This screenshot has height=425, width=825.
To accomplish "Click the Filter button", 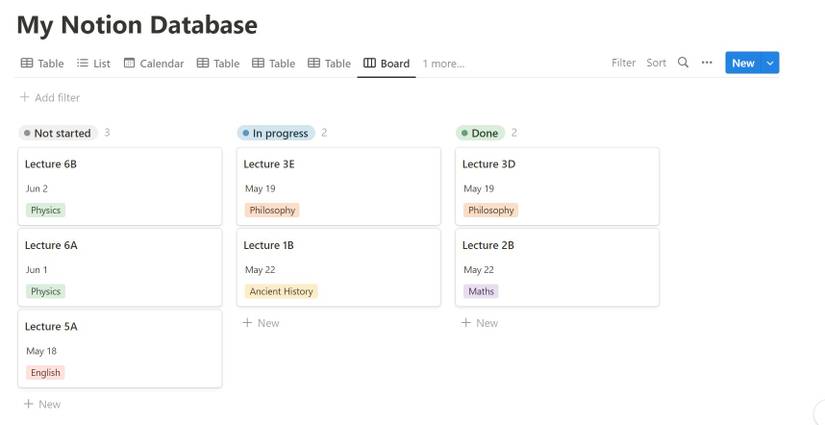I will coord(623,62).
